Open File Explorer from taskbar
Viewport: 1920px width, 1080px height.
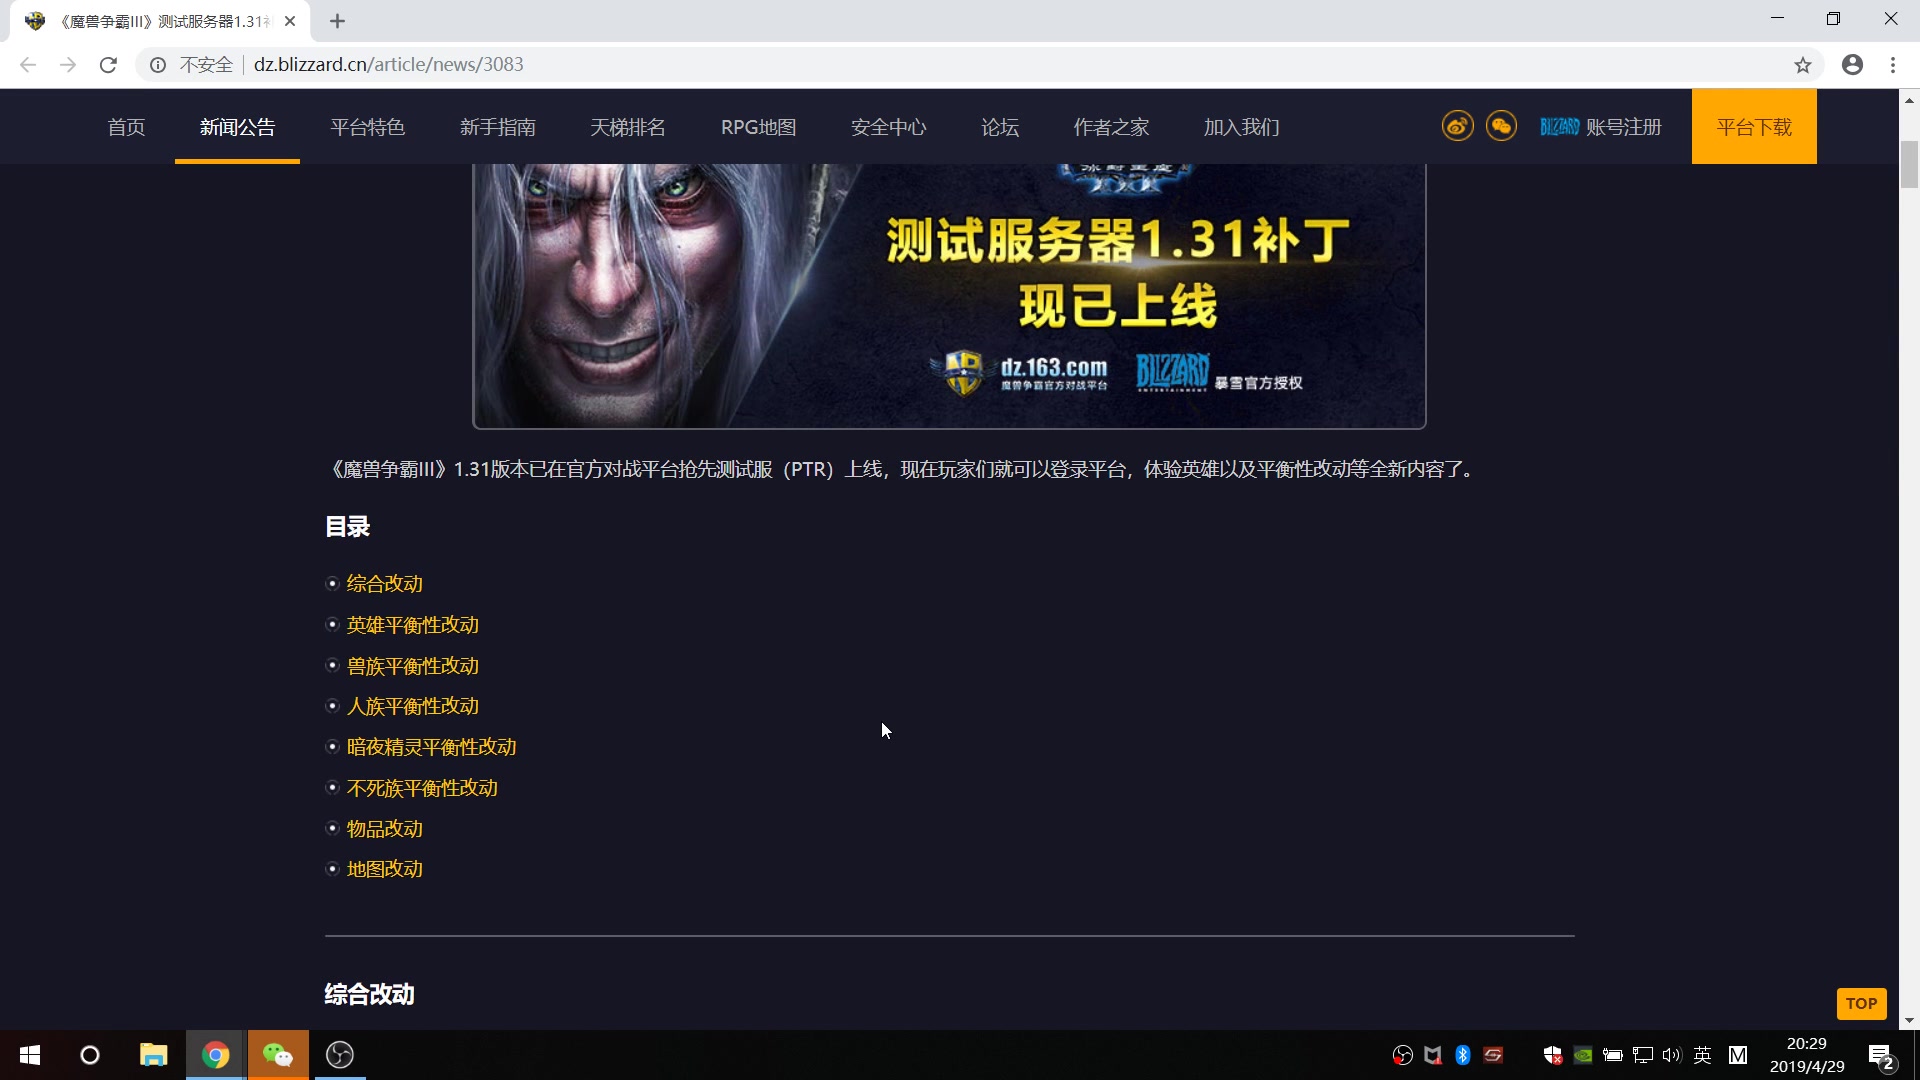point(153,1055)
